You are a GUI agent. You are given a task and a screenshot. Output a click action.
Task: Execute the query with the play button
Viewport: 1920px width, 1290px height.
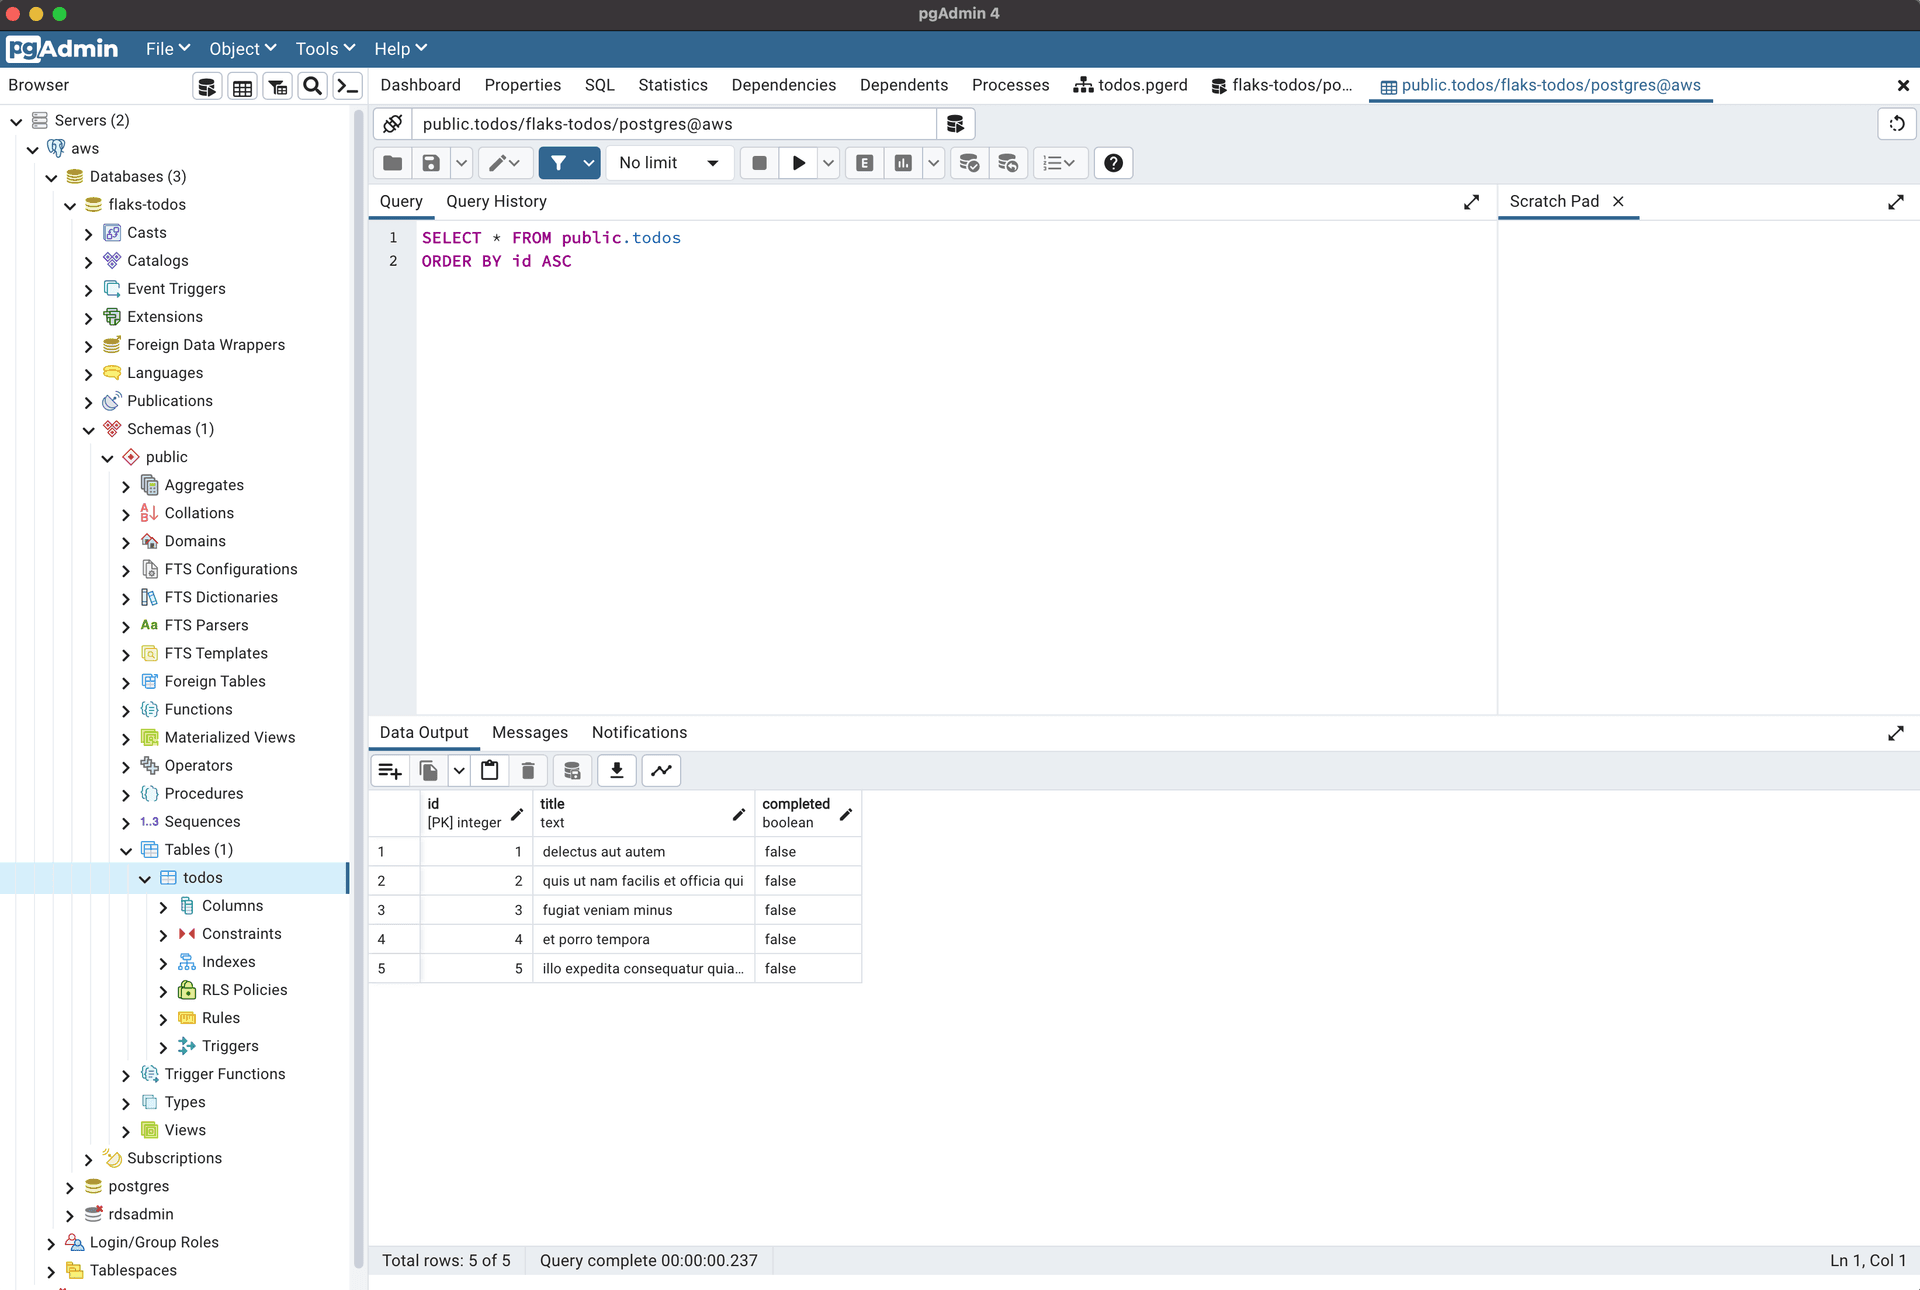(x=797, y=163)
